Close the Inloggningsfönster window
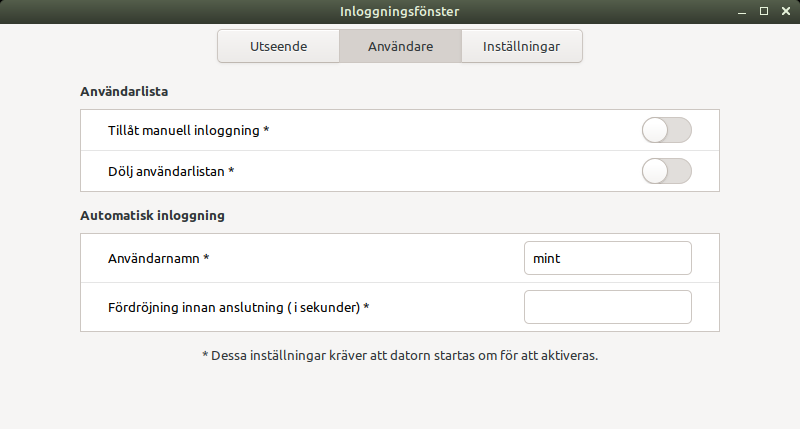800x429 pixels. (784, 11)
